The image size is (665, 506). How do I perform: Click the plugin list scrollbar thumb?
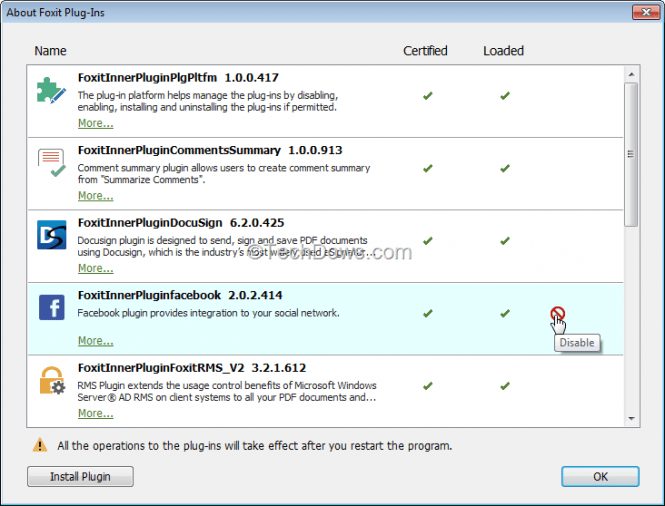[631, 155]
